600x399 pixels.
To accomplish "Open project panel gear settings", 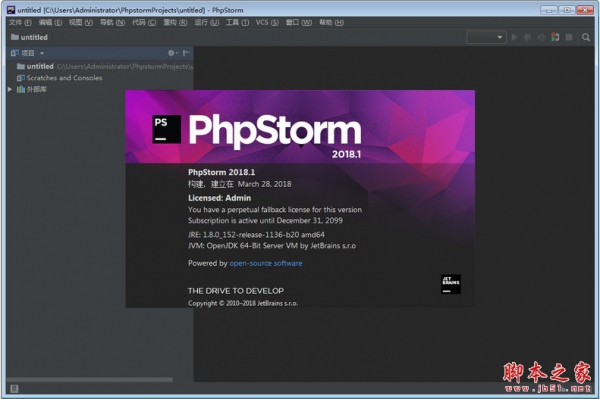I will point(173,53).
